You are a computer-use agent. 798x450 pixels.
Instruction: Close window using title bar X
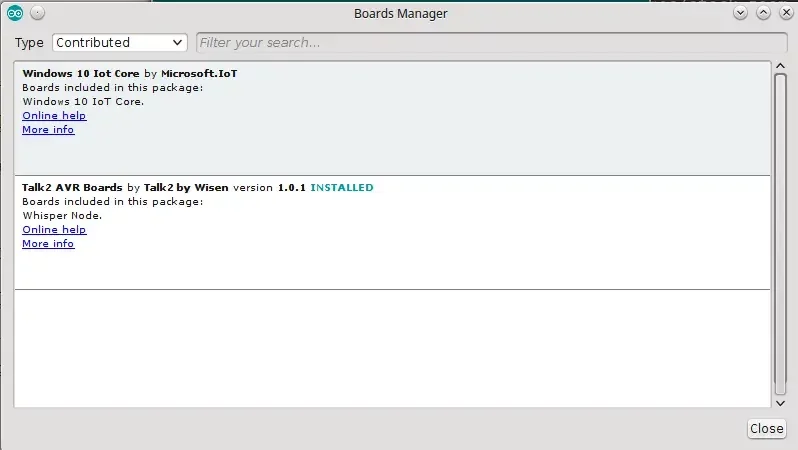(786, 13)
